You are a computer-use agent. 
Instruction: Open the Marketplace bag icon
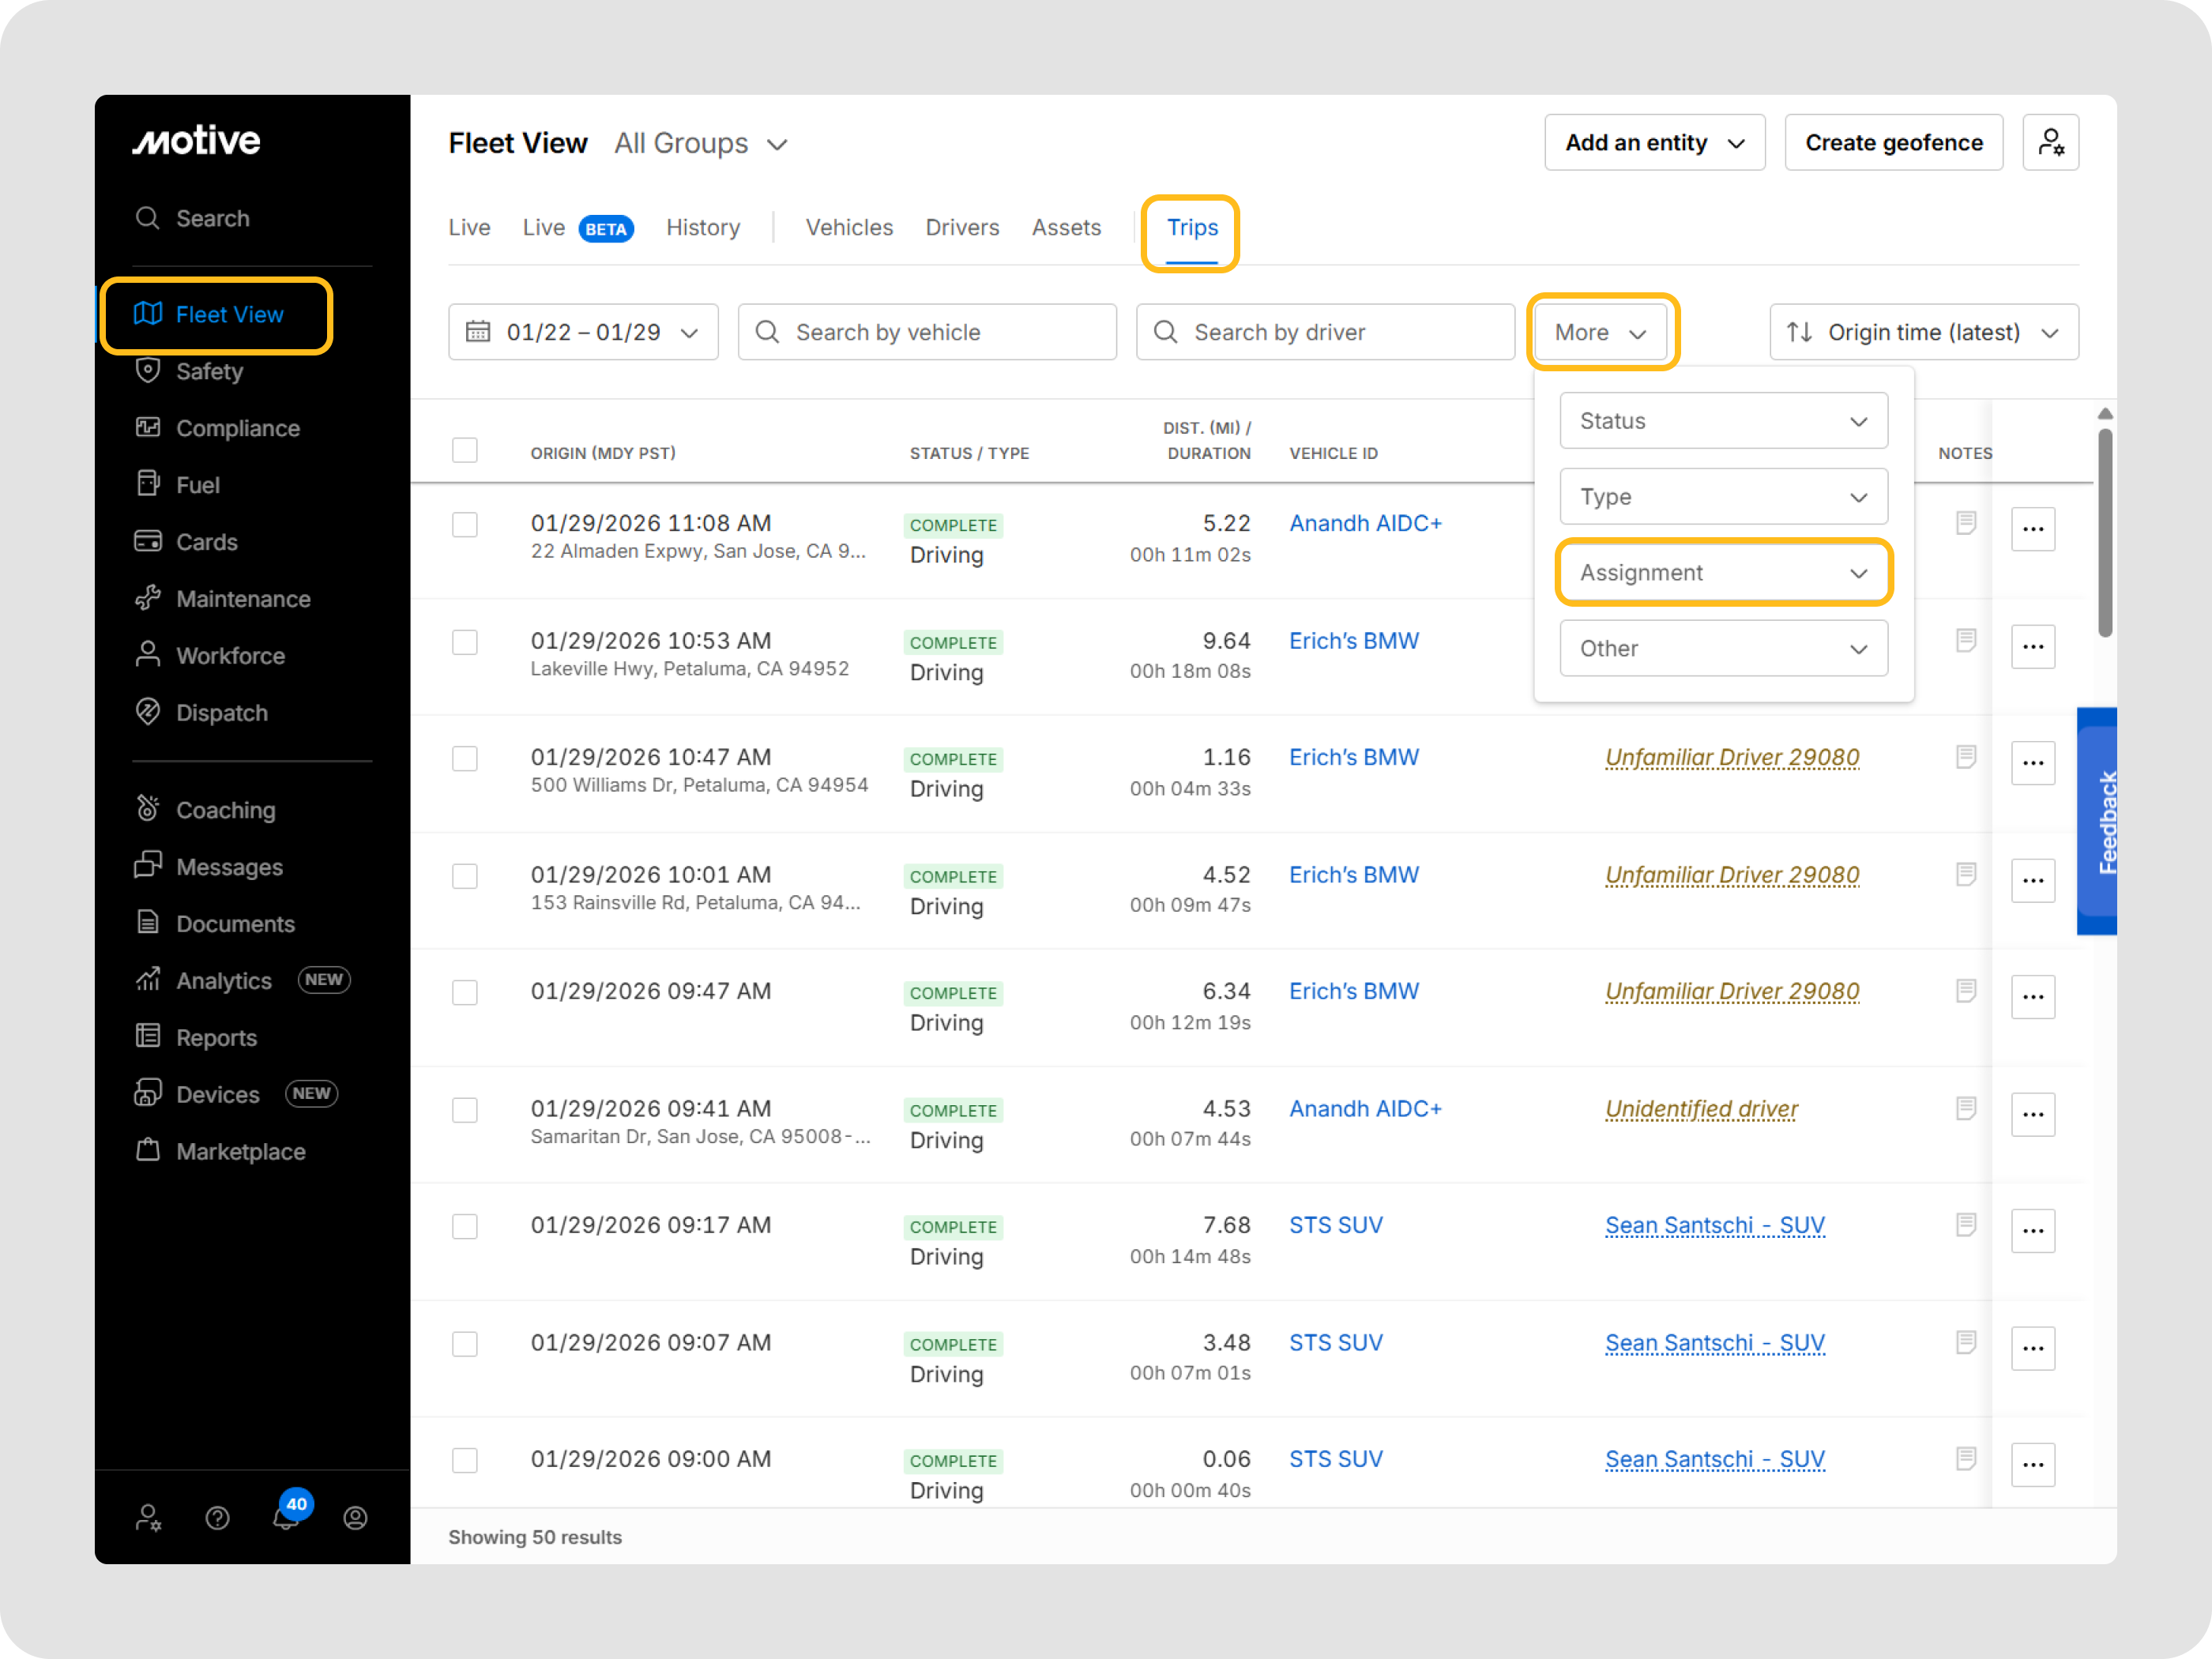tap(148, 1150)
